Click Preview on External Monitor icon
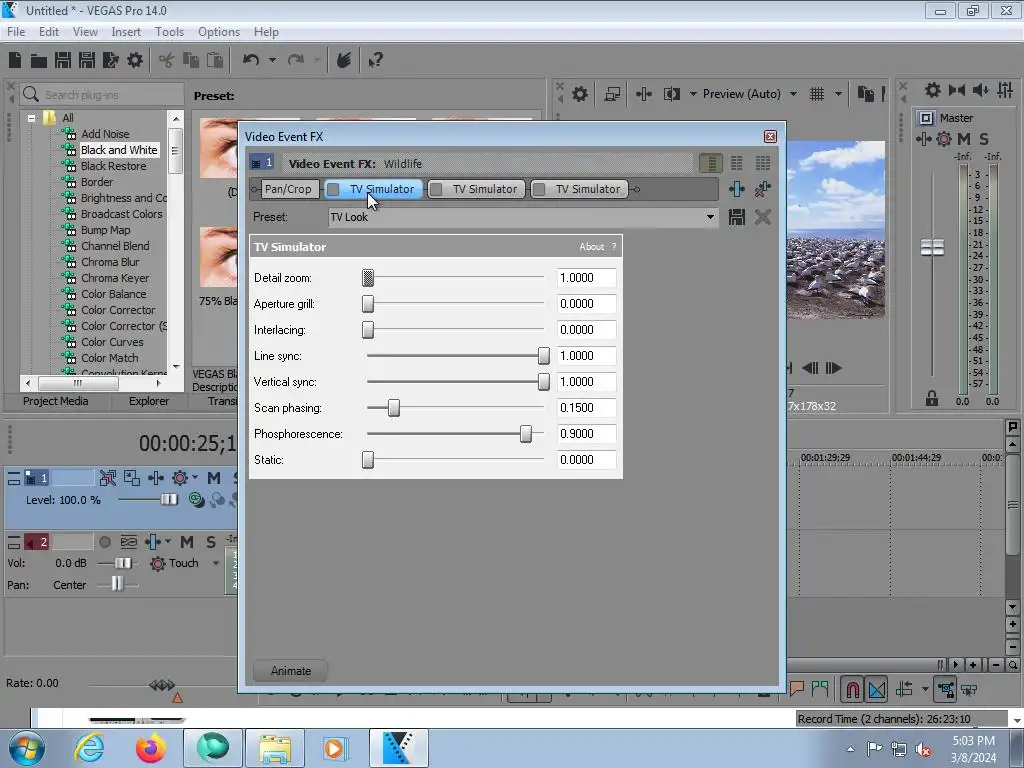 pyautogui.click(x=612, y=94)
